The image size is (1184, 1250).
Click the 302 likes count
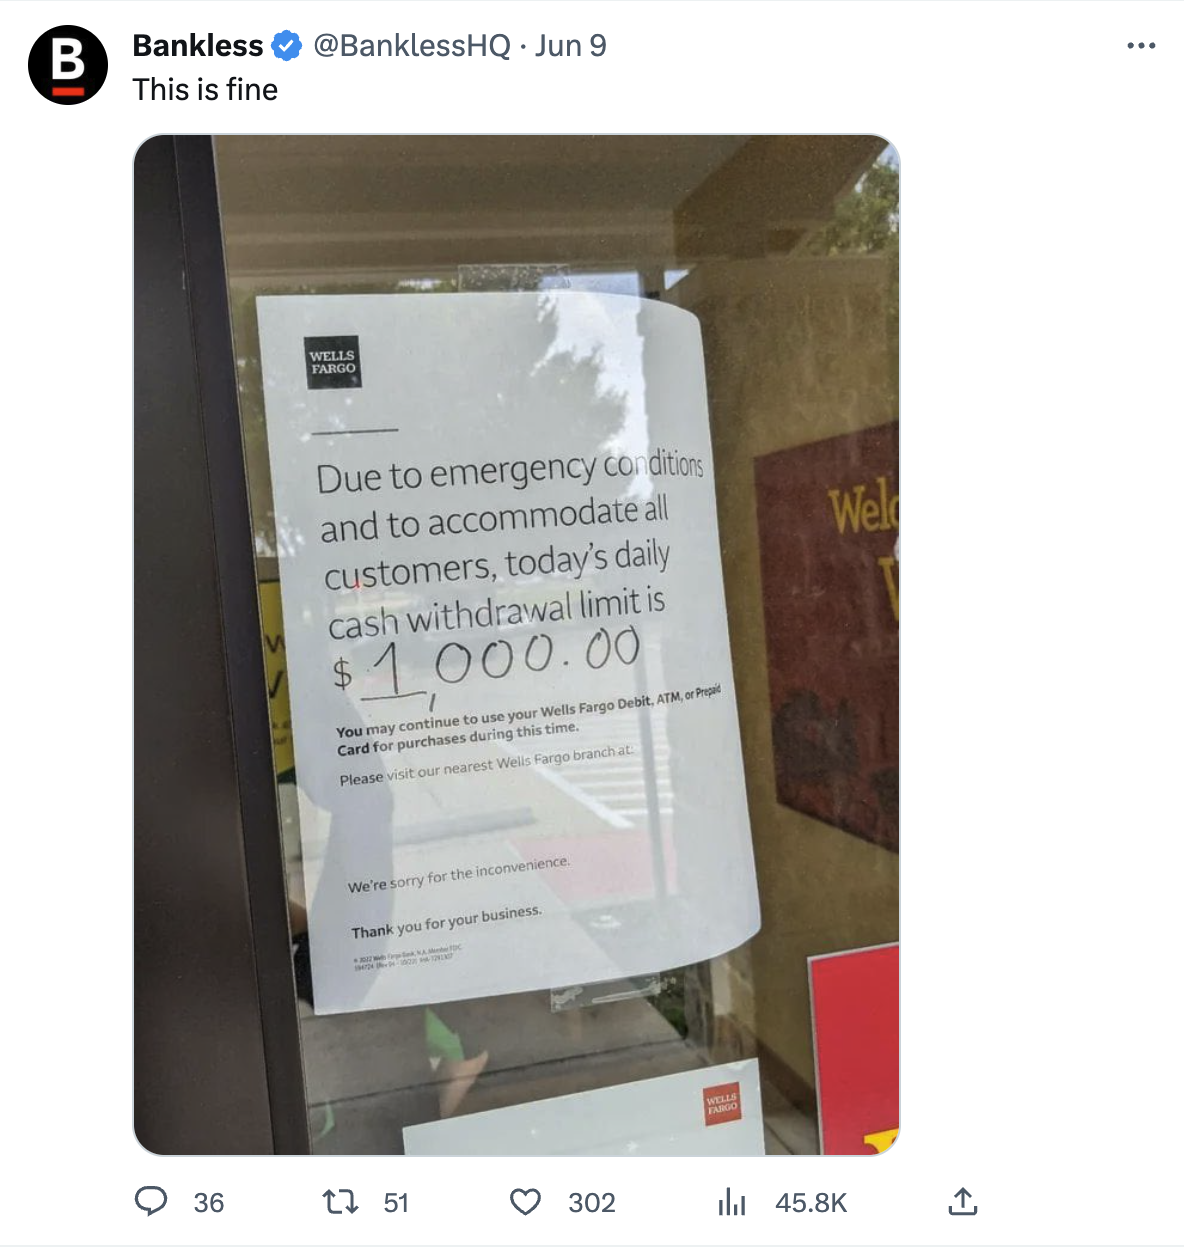[x=592, y=1202]
